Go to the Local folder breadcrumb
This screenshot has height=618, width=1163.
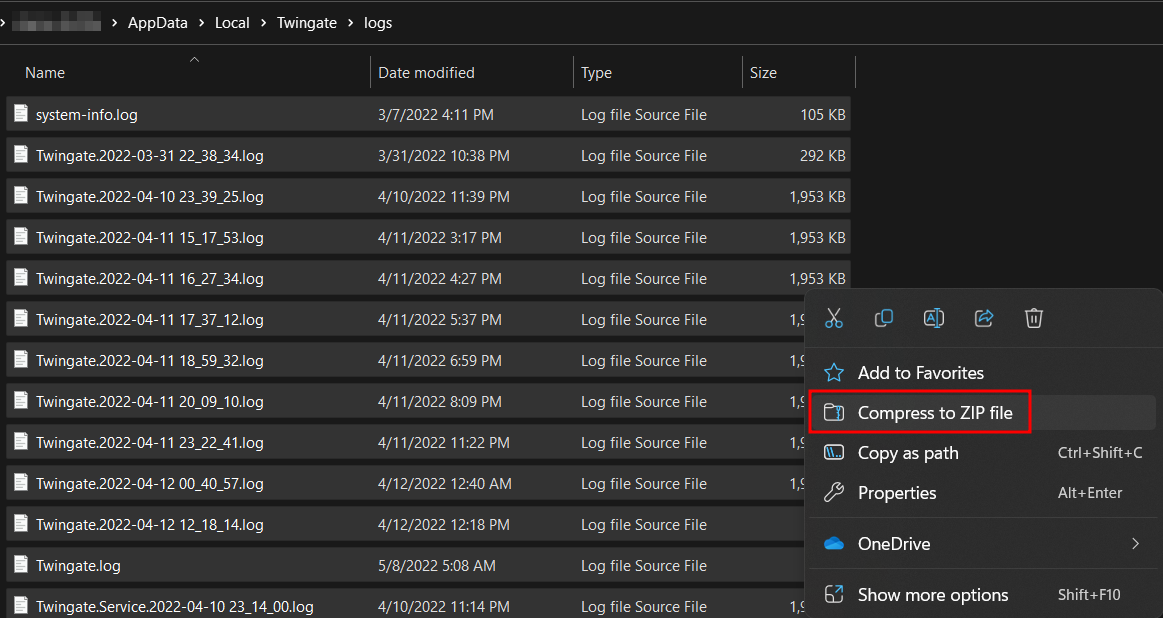point(232,23)
